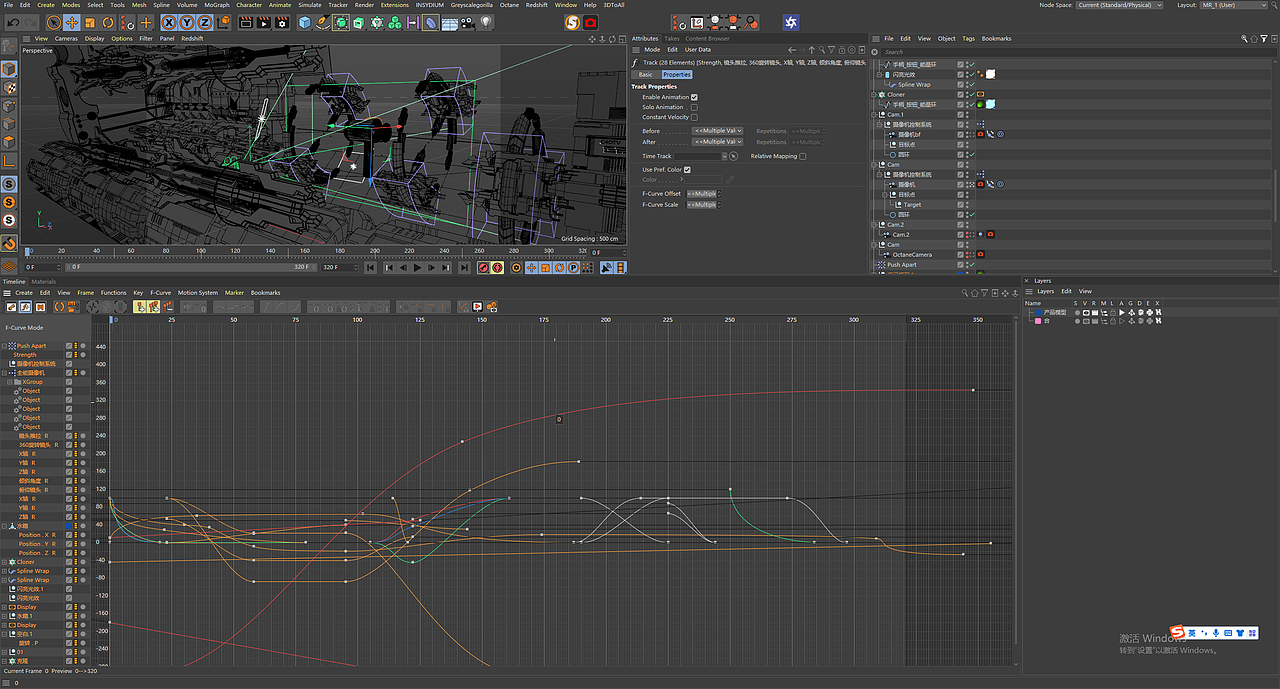Toggle Solo Animation checkbox

[694, 107]
